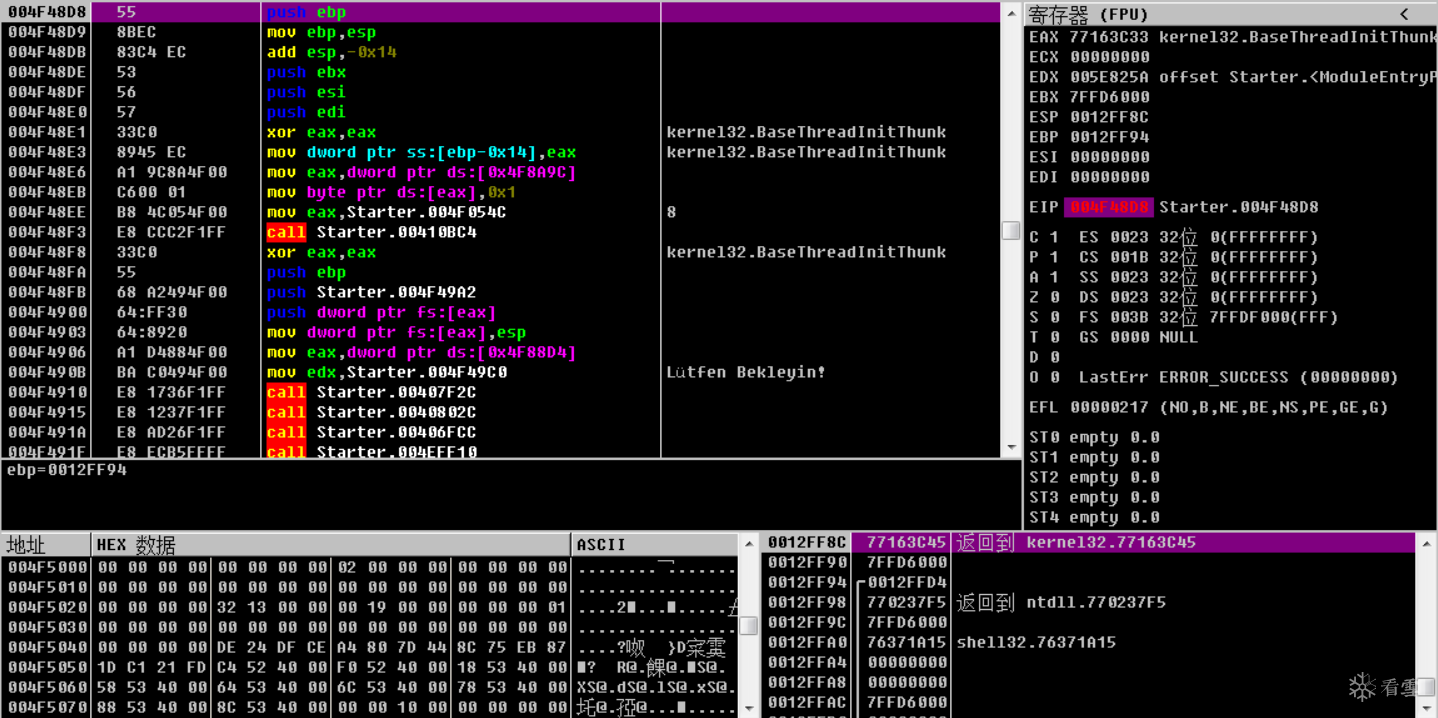
Task: Toggle the Z zero flag value
Action: [1055, 297]
